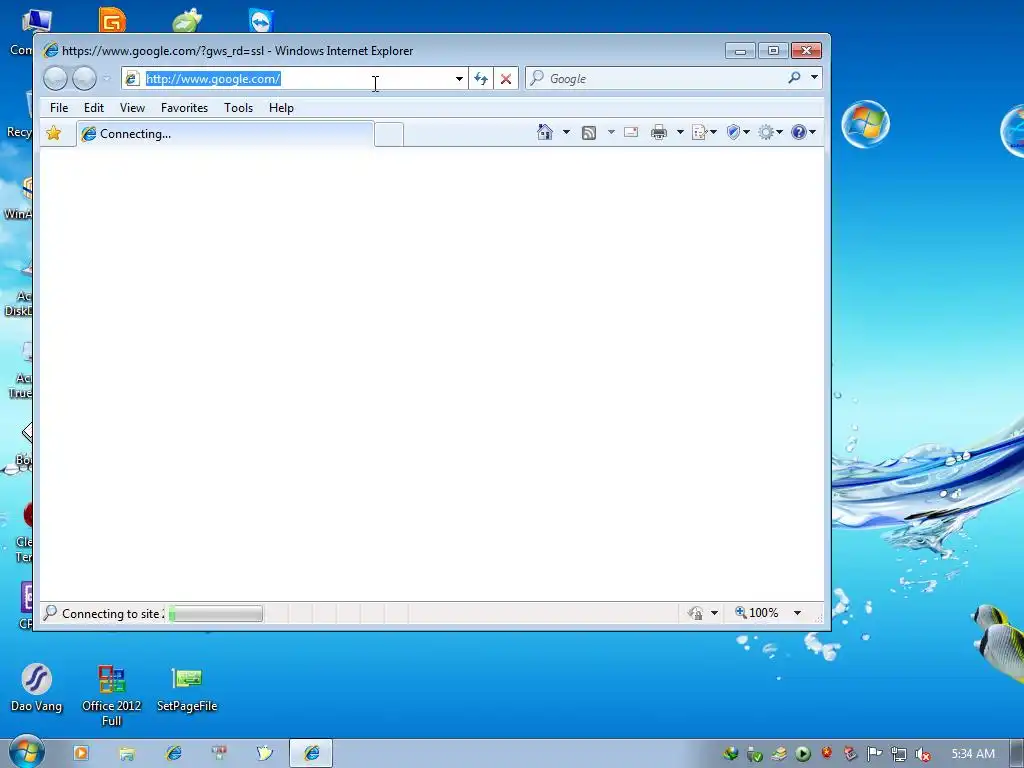
Task: Click the Windows logo desktop gadget
Action: (865, 124)
